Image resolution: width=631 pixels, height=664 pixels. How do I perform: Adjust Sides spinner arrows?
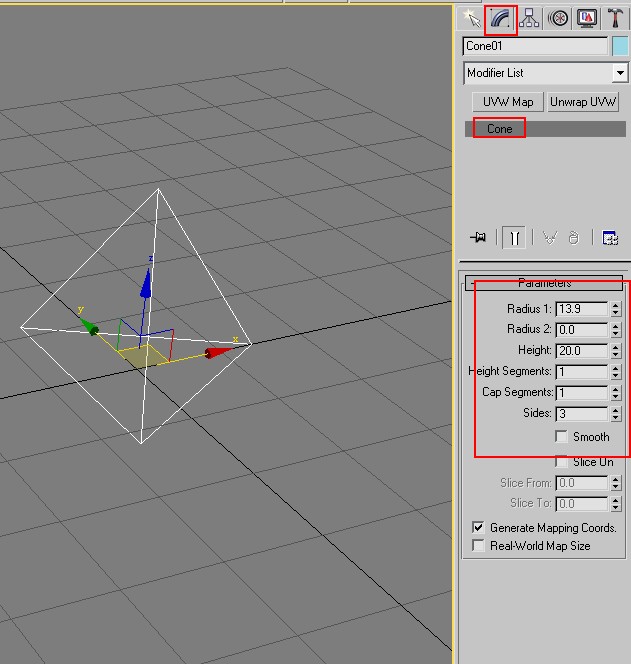click(x=616, y=413)
